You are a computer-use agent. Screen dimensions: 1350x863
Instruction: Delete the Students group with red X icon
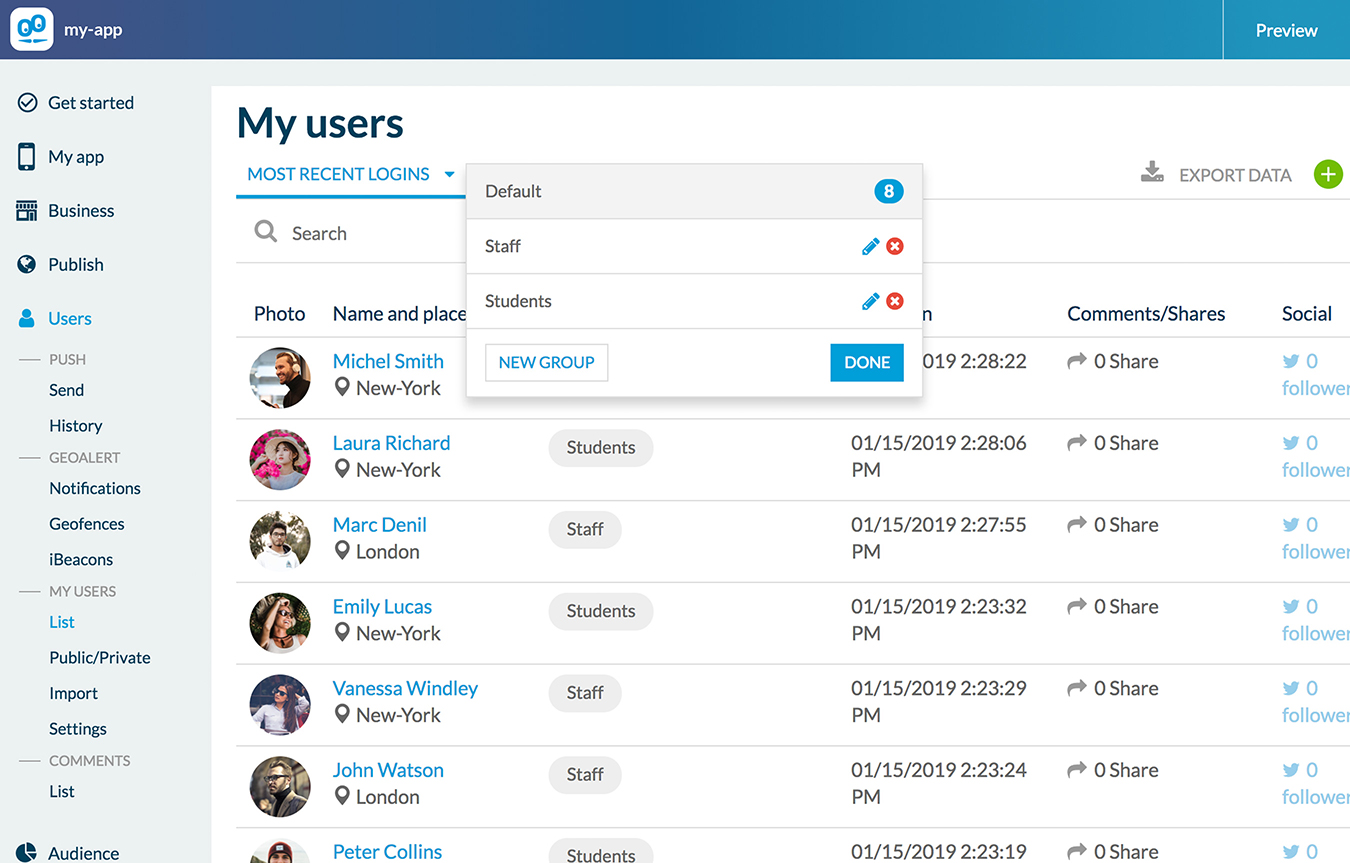coord(895,301)
